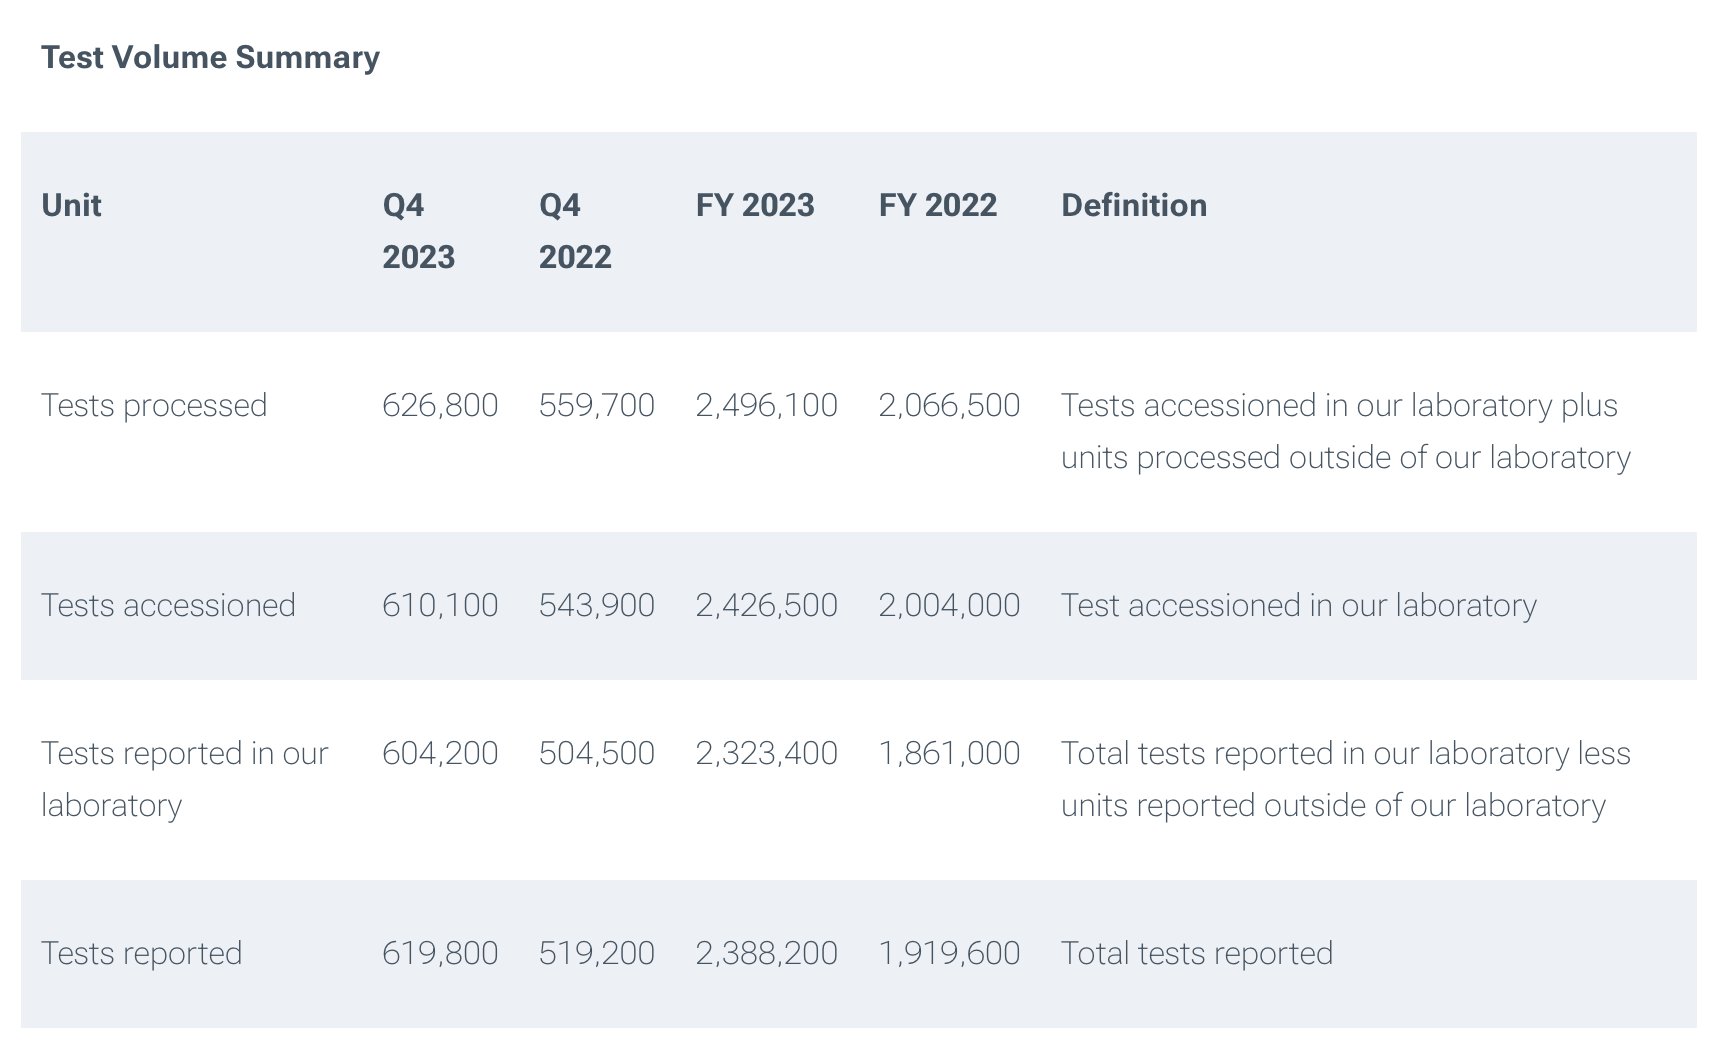Click the Total tests reported definition

click(x=1197, y=953)
